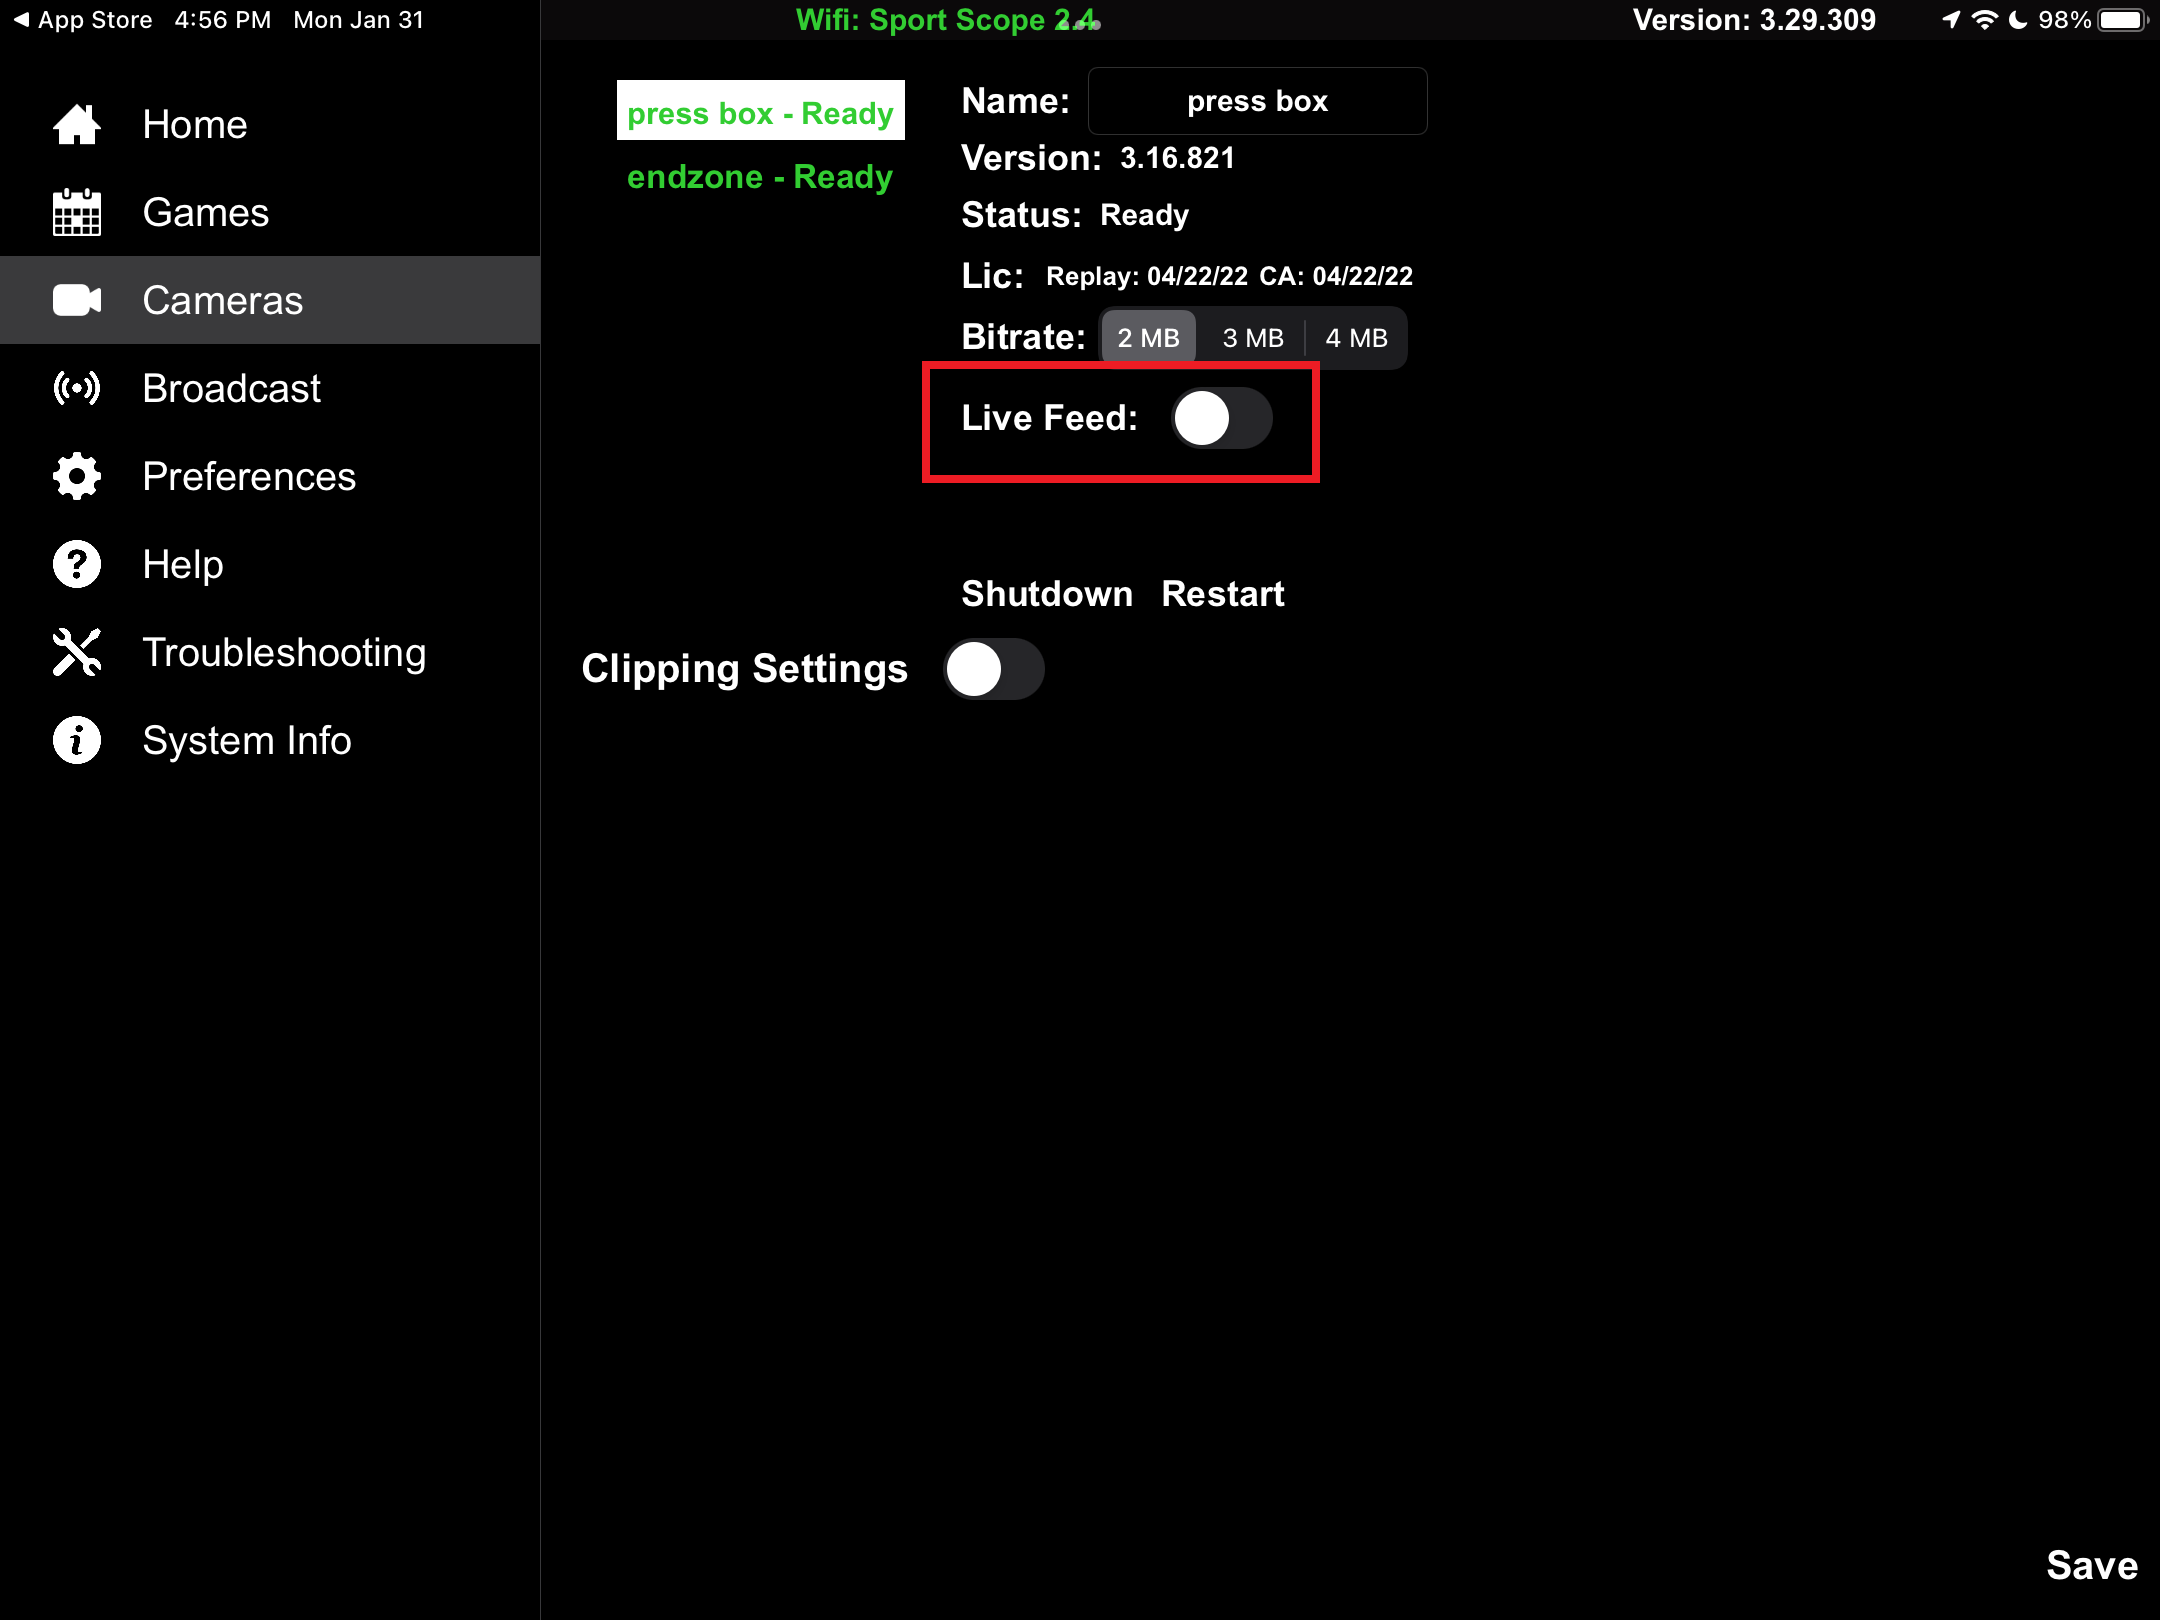Return to App Store via back arrow
Viewport: 2160px width, 1620px height.
pos(82,20)
